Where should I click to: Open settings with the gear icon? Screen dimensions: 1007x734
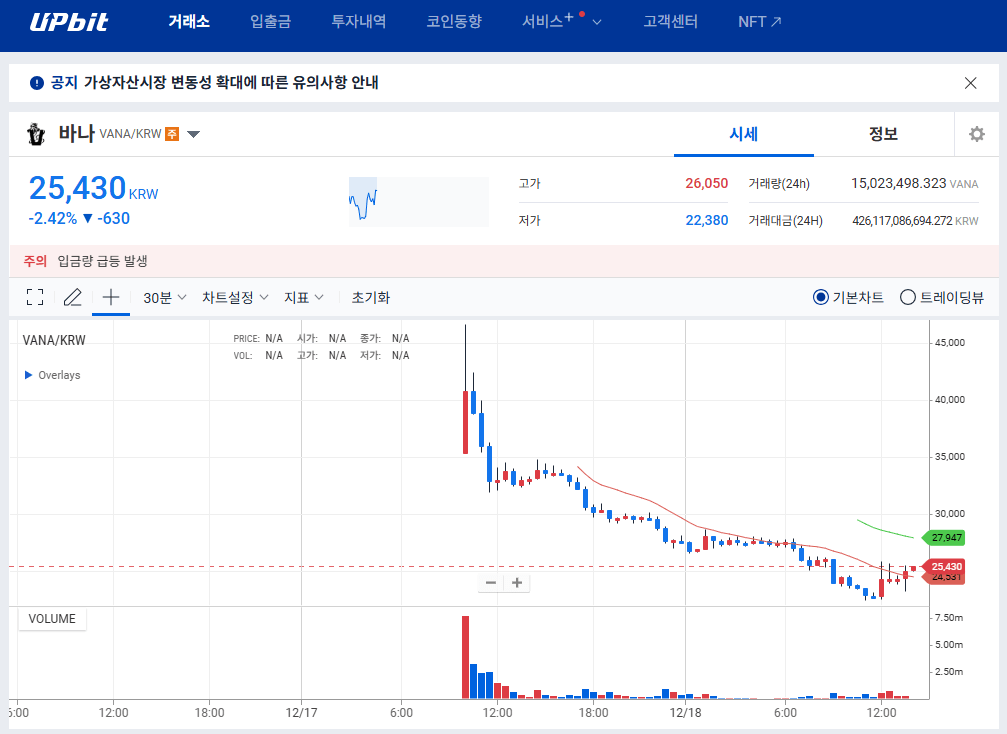point(977,134)
